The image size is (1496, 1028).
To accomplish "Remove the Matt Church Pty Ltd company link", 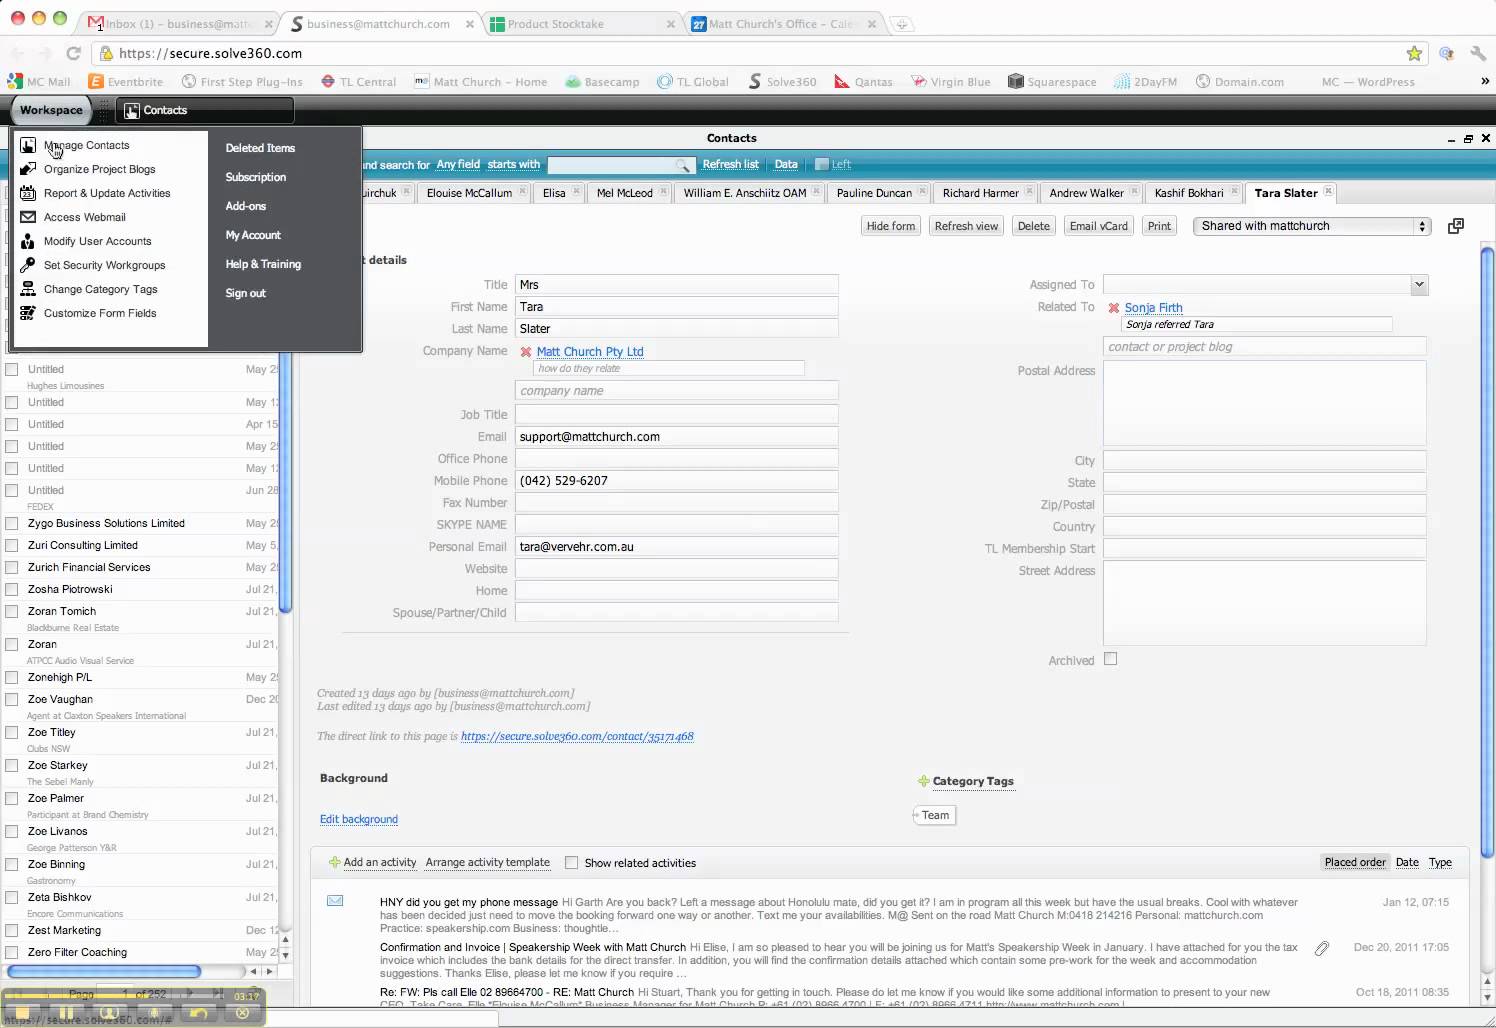I will point(526,352).
